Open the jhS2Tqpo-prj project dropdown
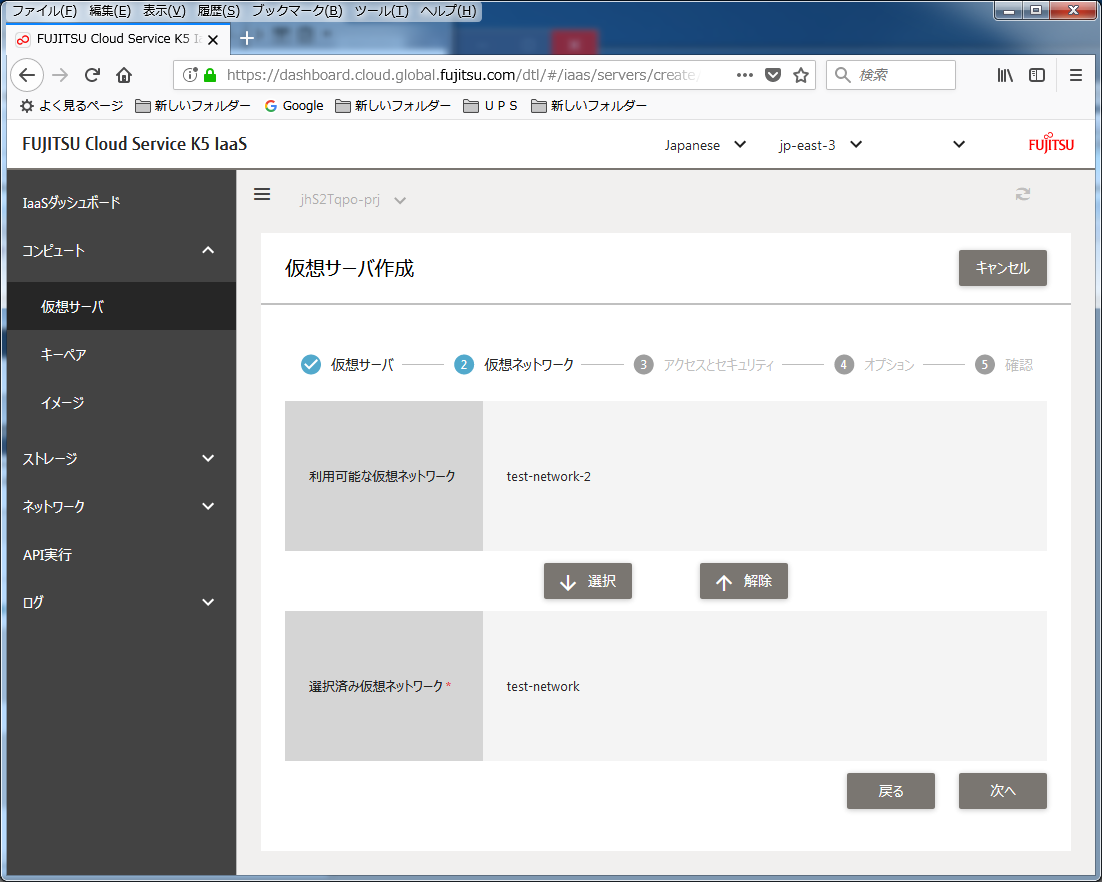The image size is (1102, 882). pyautogui.click(x=353, y=200)
